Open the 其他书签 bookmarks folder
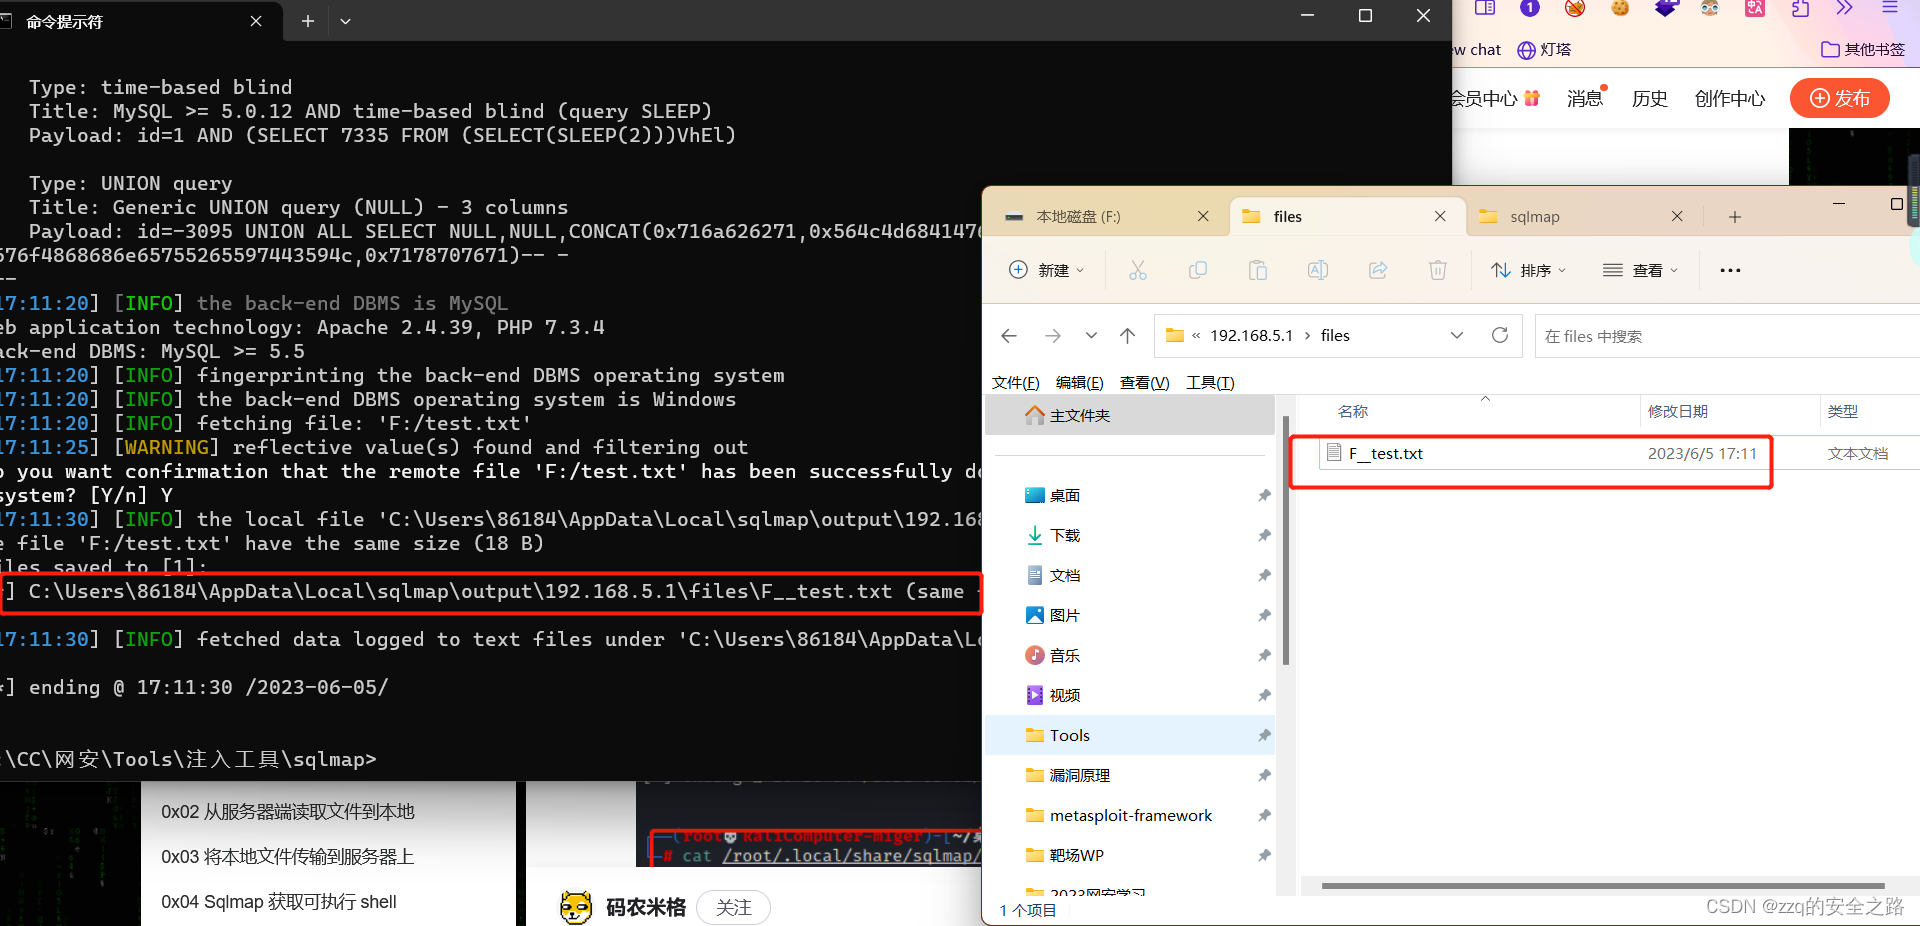The width and height of the screenshot is (1920, 926). 1863,49
